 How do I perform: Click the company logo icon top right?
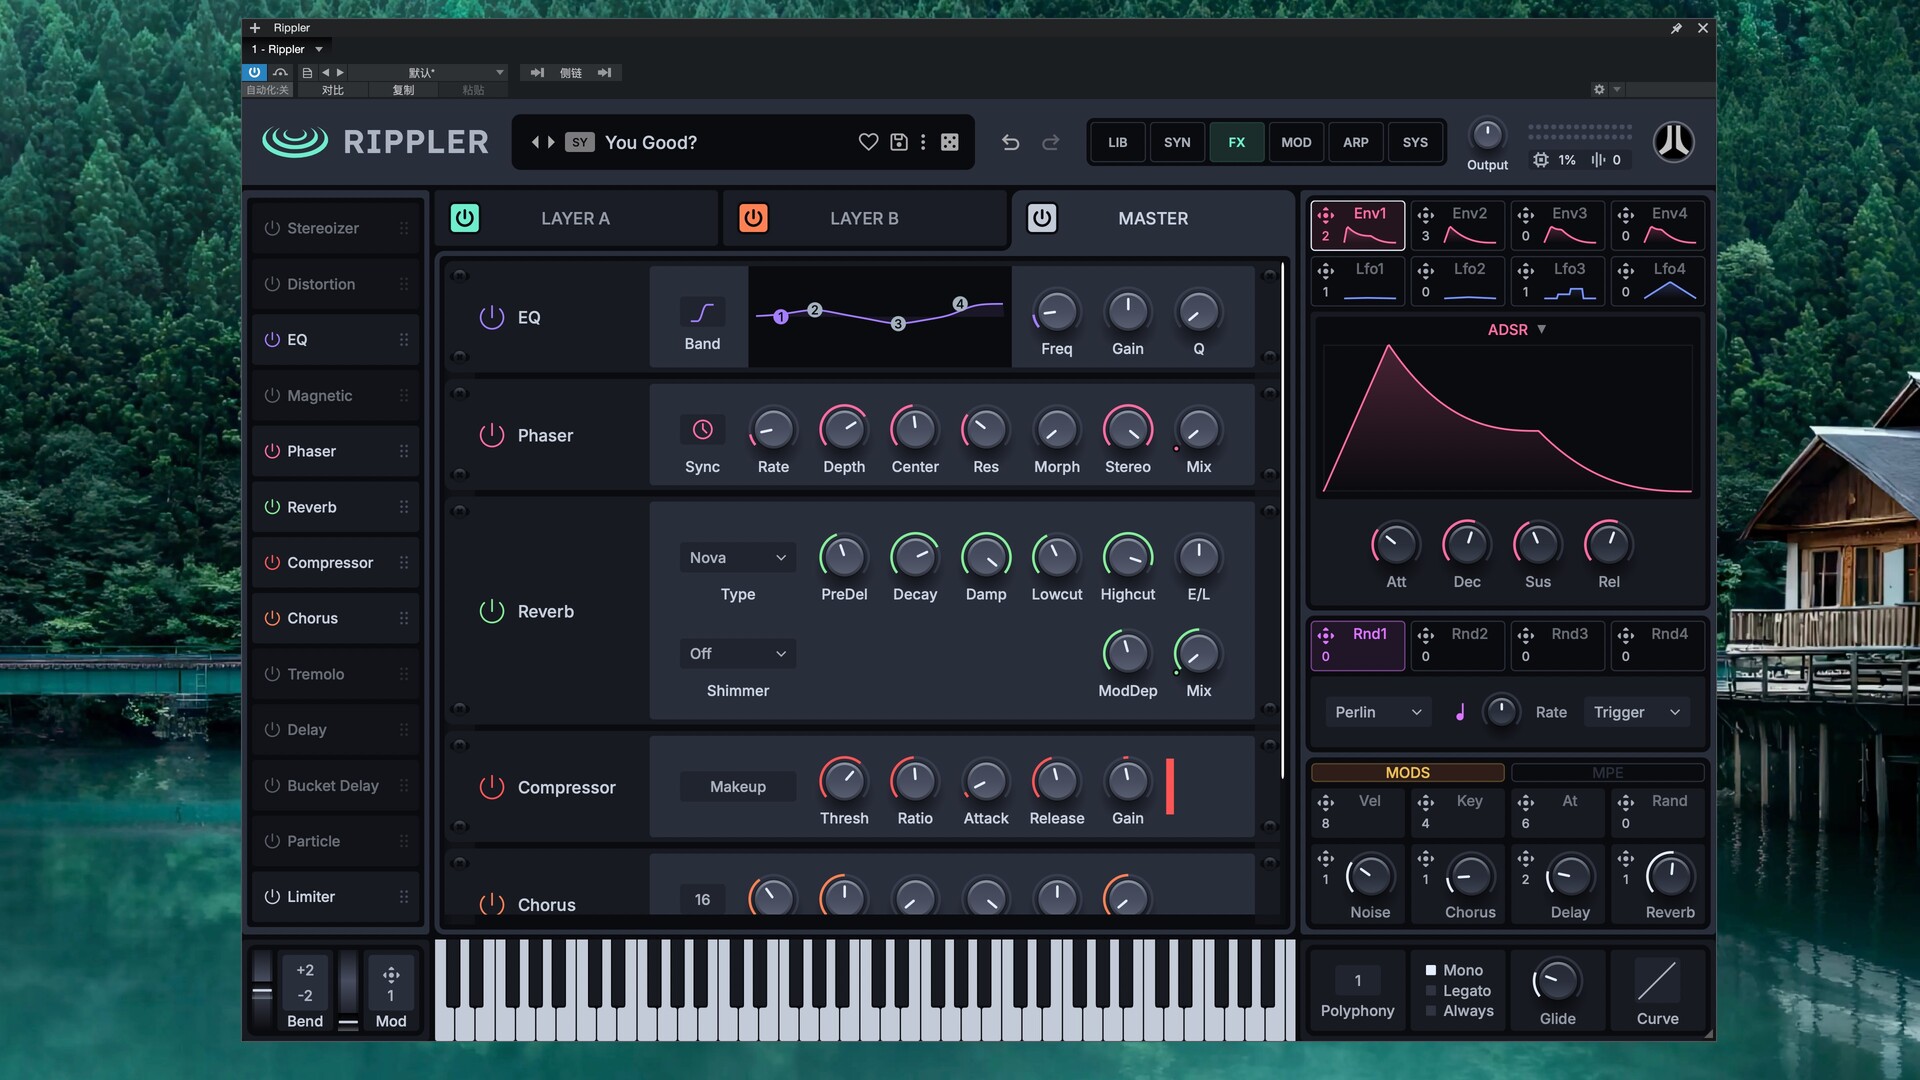coord(1673,142)
